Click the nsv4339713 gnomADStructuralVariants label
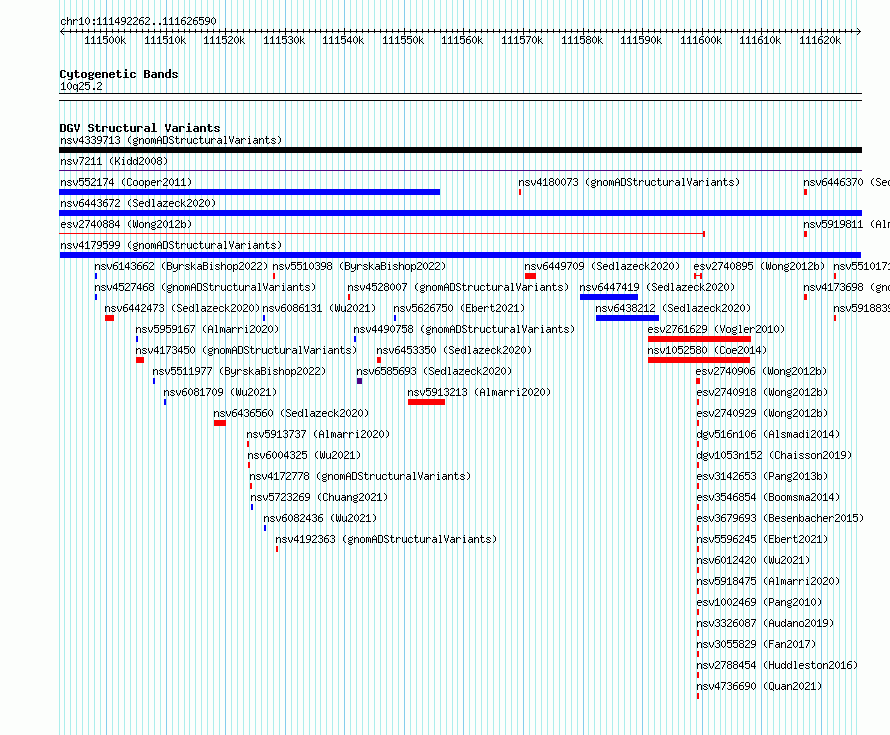This screenshot has height=735, width=890. click(171, 140)
